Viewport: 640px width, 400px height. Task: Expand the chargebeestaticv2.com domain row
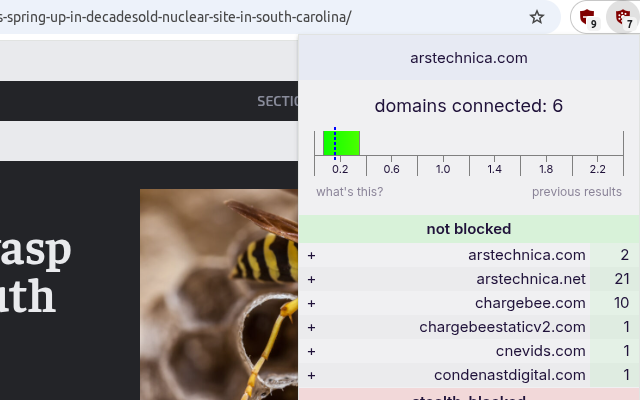pos(311,327)
